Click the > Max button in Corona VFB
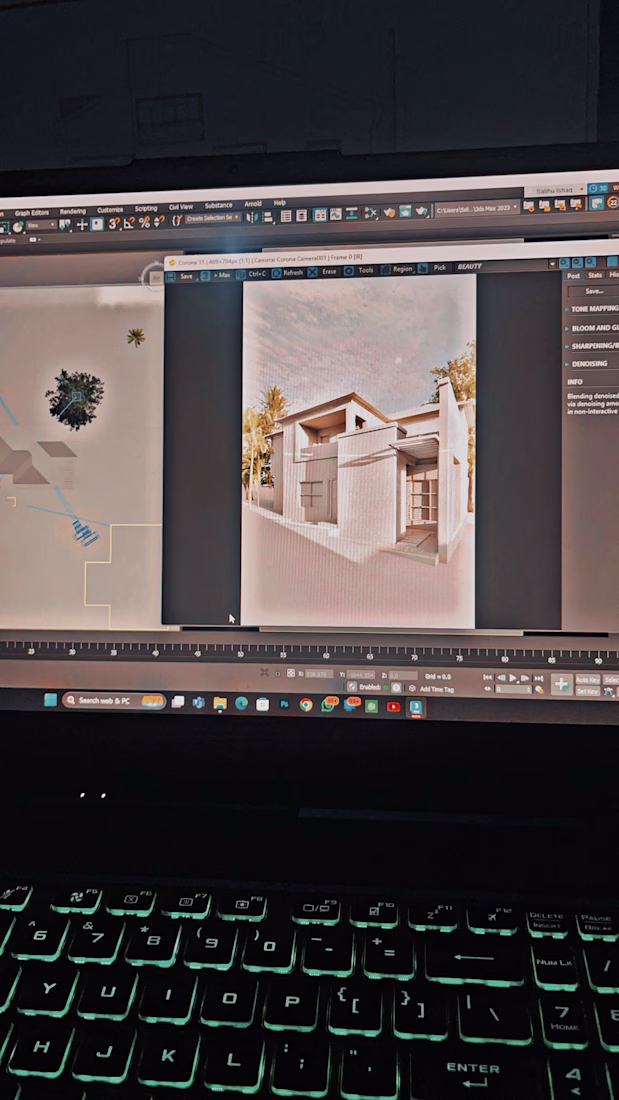 (216, 275)
